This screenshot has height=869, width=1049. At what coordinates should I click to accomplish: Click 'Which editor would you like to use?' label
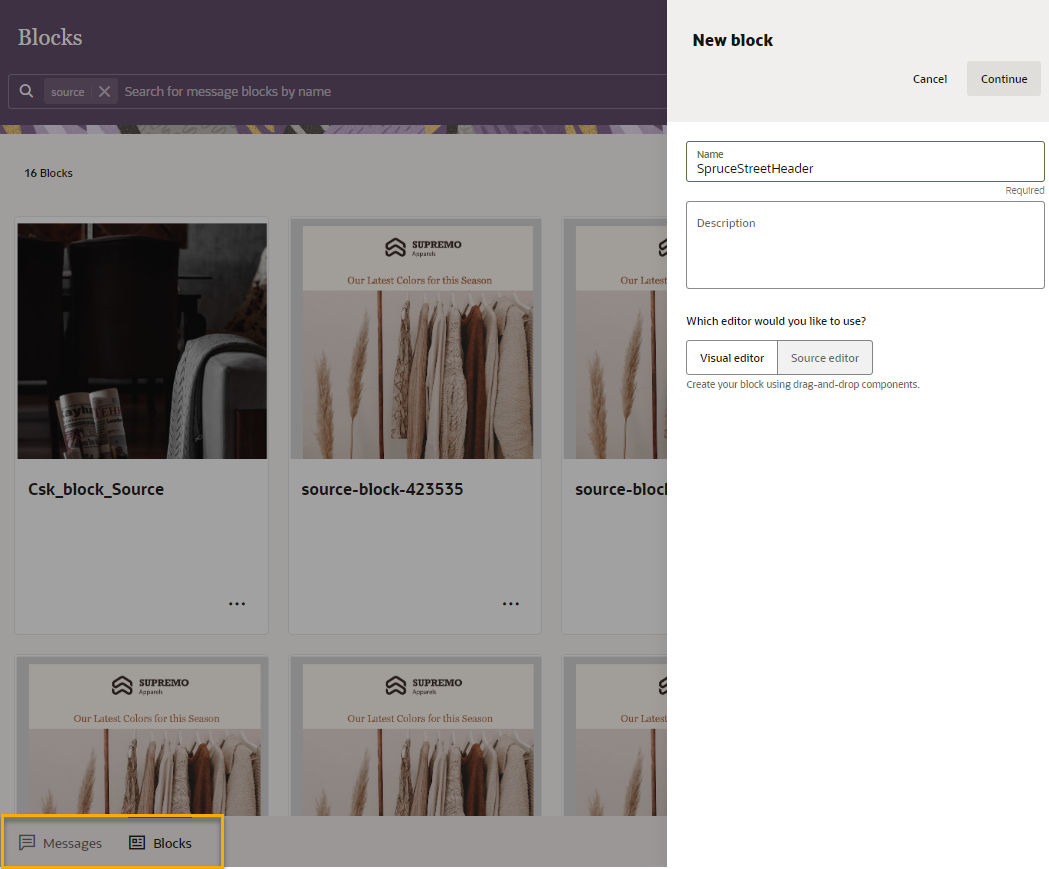point(776,321)
